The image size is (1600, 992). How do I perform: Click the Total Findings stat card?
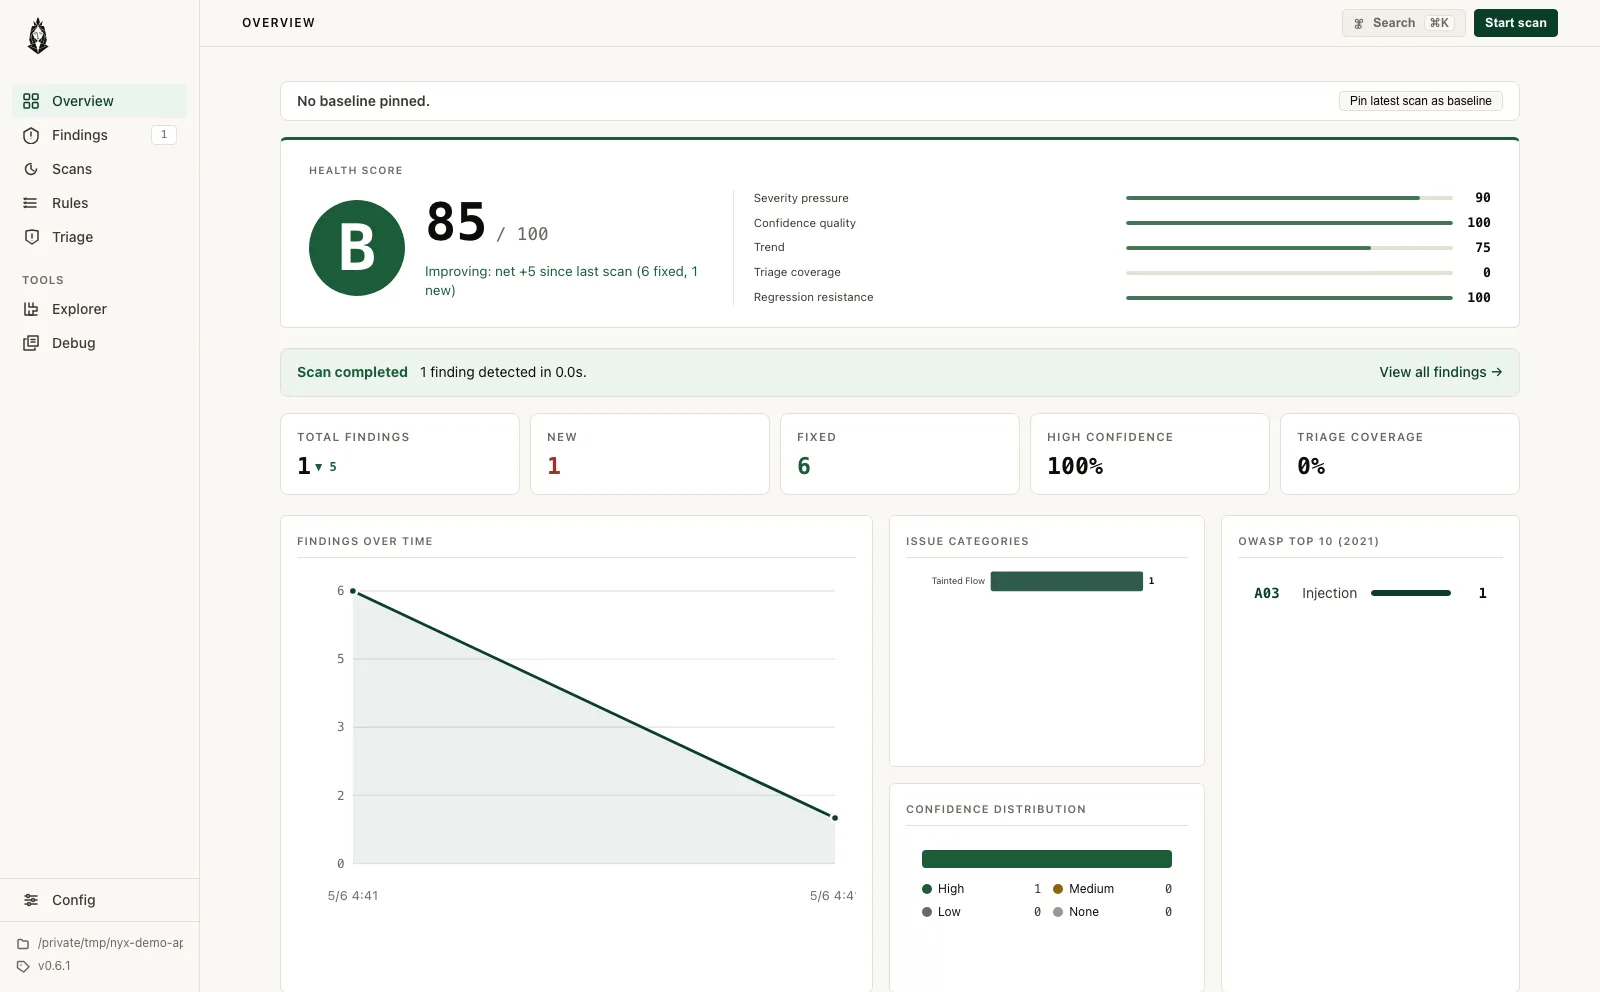coord(400,454)
